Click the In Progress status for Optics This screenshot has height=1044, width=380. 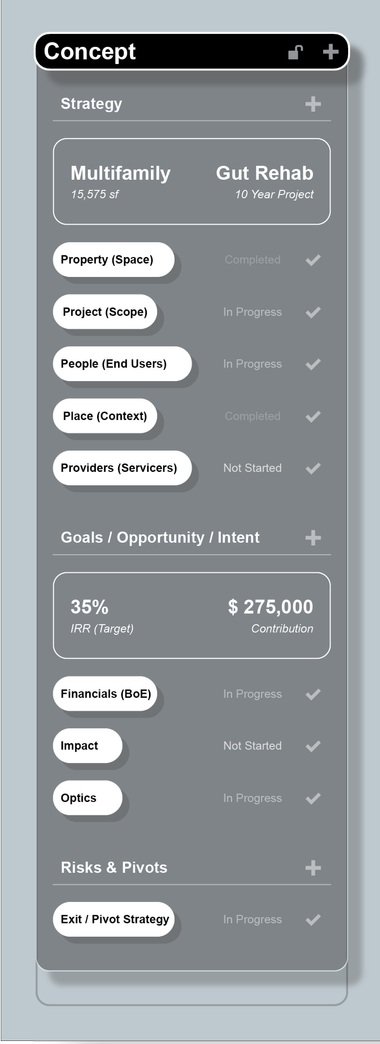[252, 798]
